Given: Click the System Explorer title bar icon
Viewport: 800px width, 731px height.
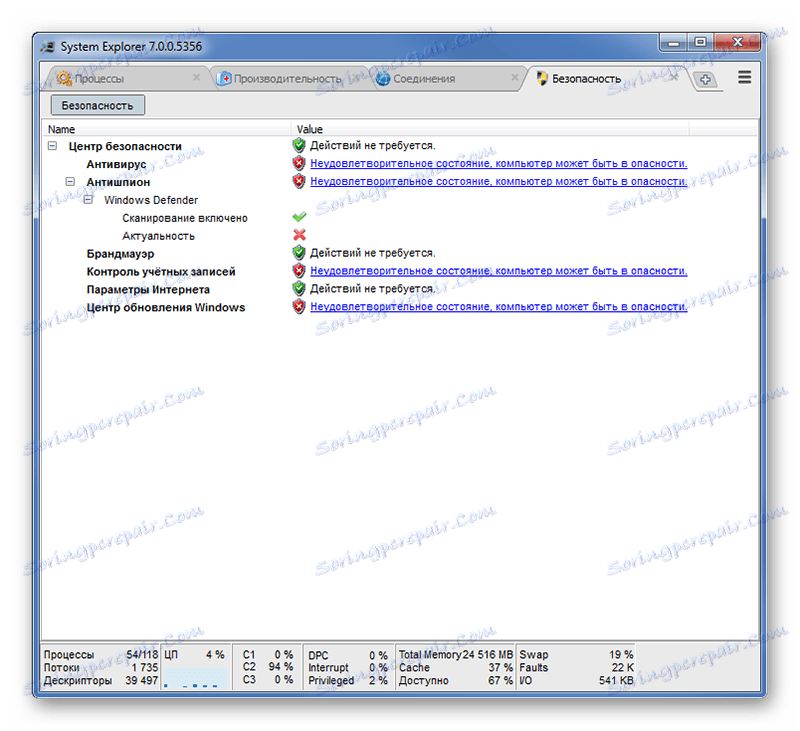Looking at the screenshot, I should (48, 47).
